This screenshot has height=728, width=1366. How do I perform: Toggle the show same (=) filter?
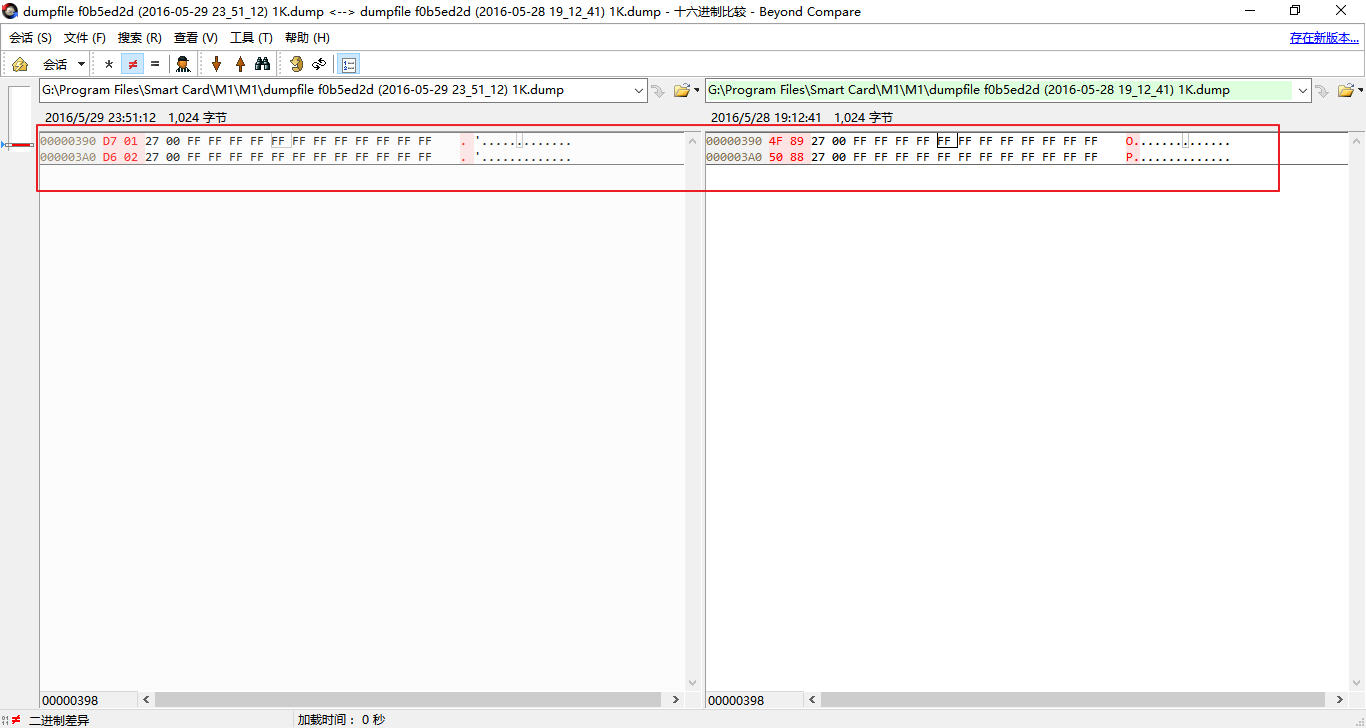155,64
